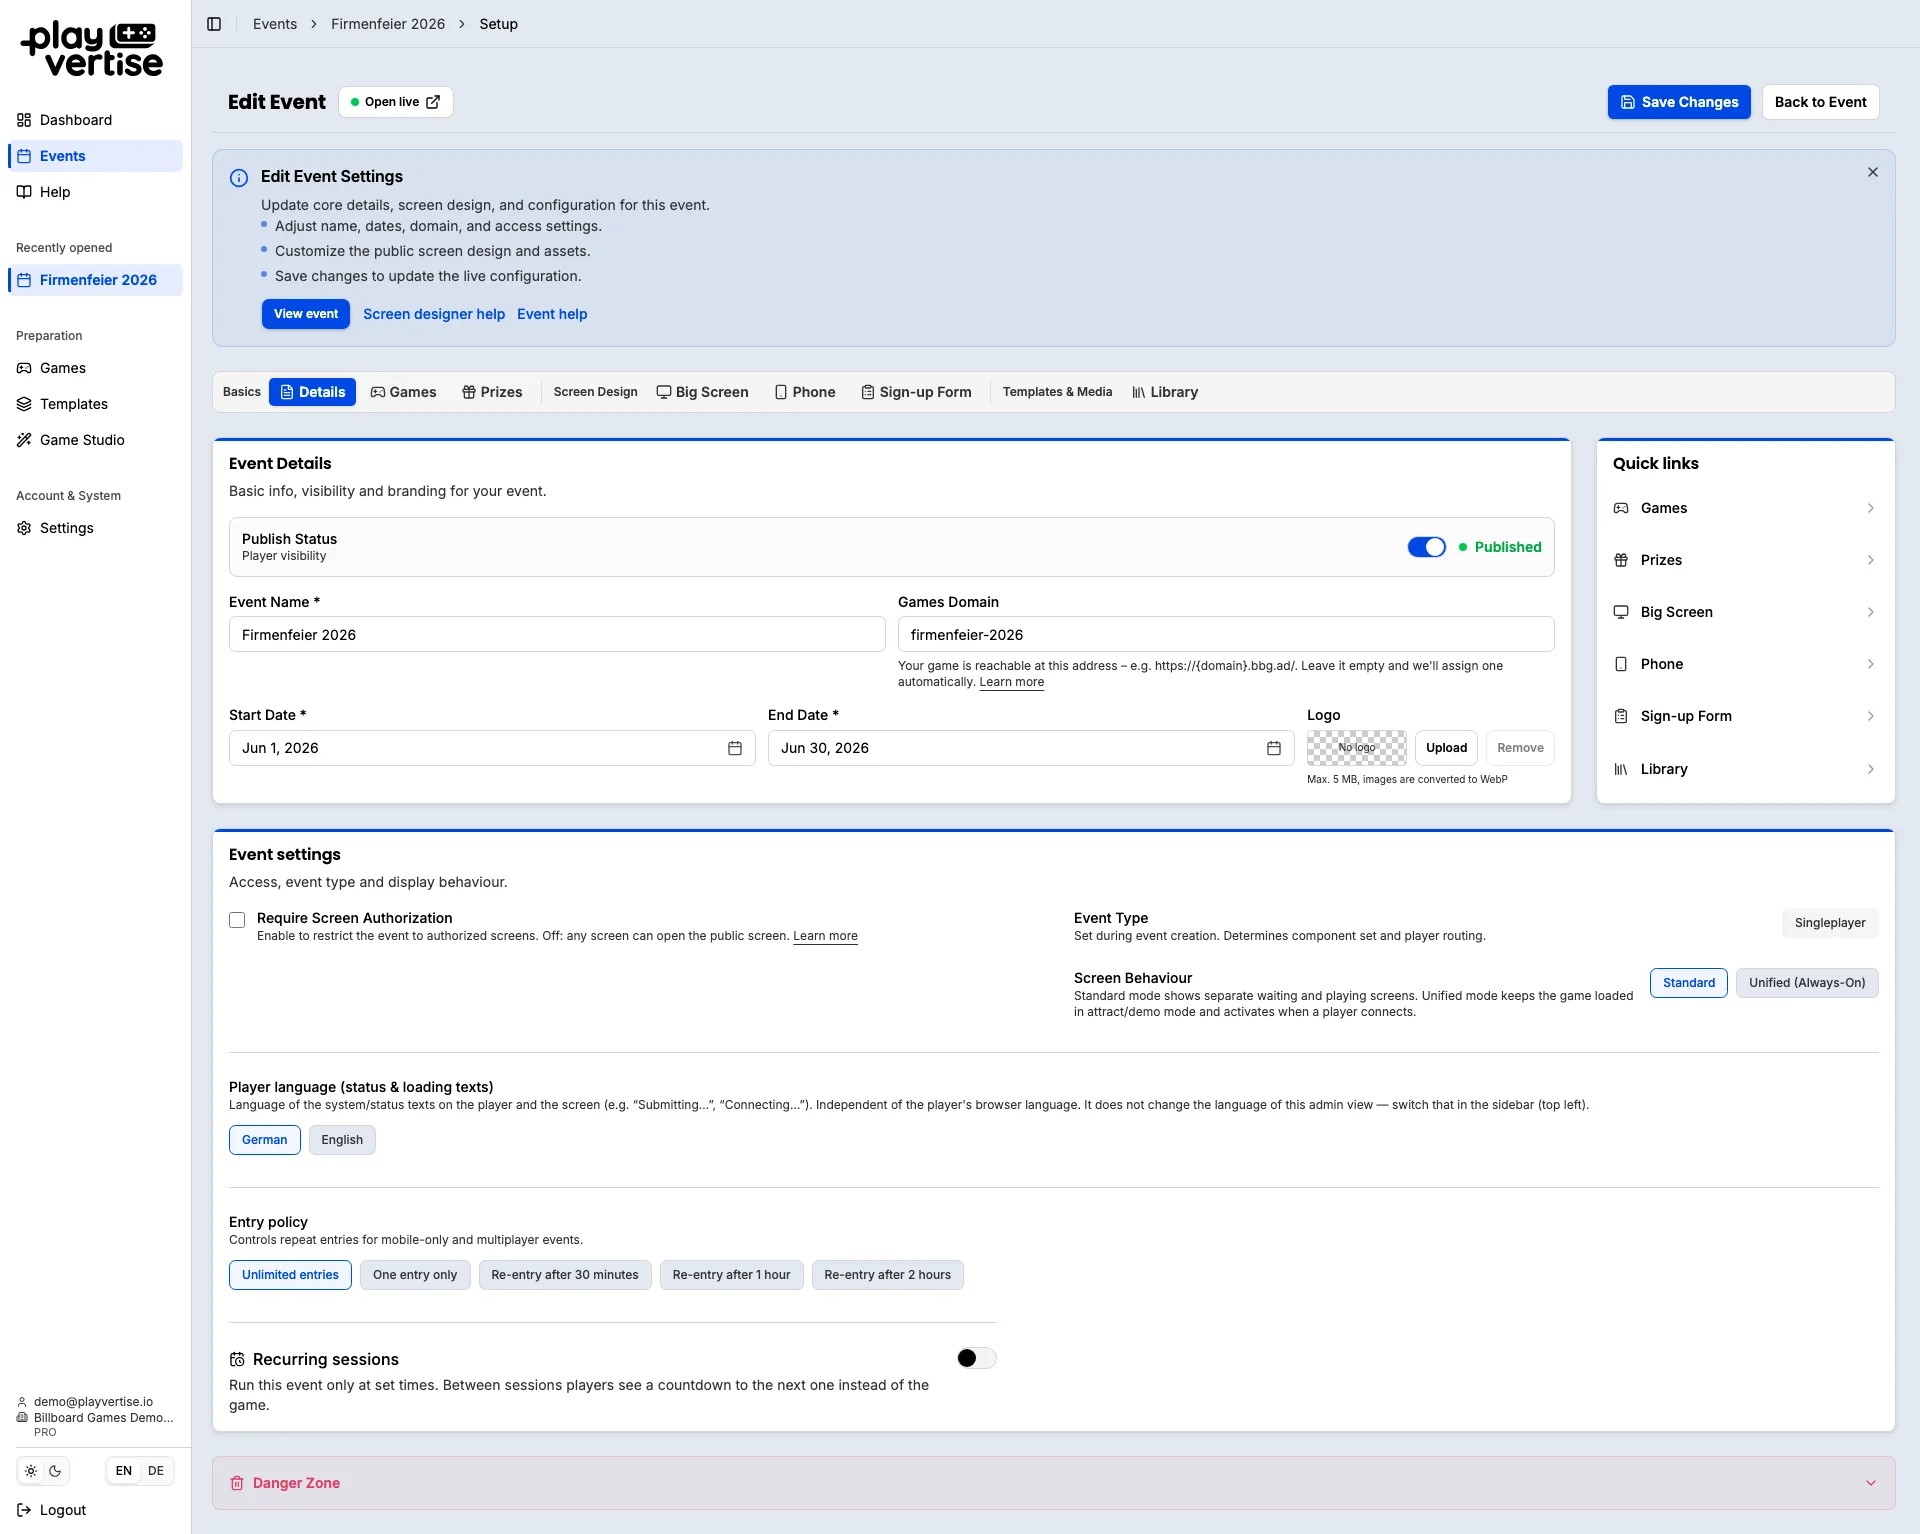Open the End Date calendar picker icon
Screen dimensions: 1920x1534
coord(1274,748)
